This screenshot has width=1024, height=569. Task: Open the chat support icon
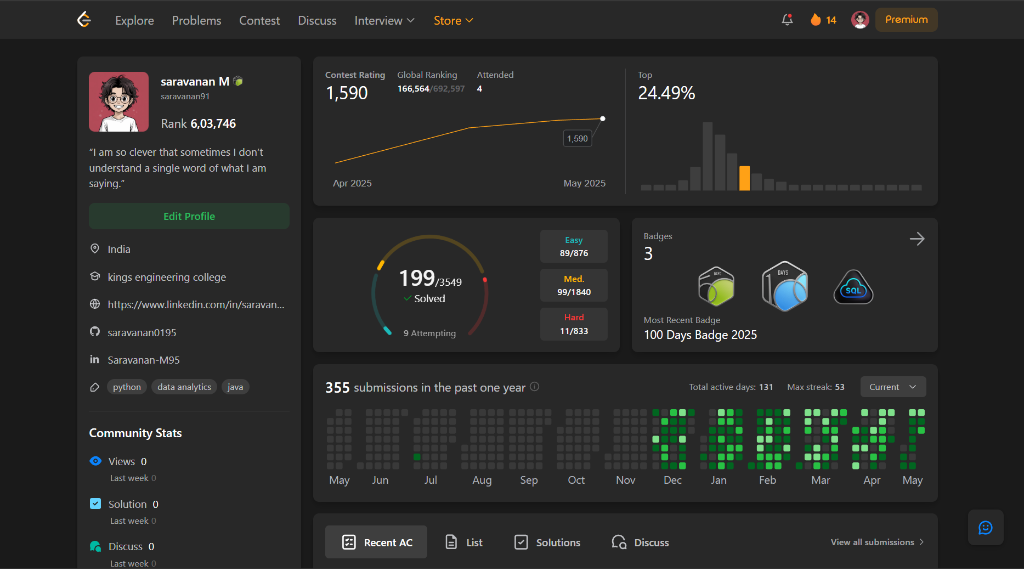coord(985,527)
